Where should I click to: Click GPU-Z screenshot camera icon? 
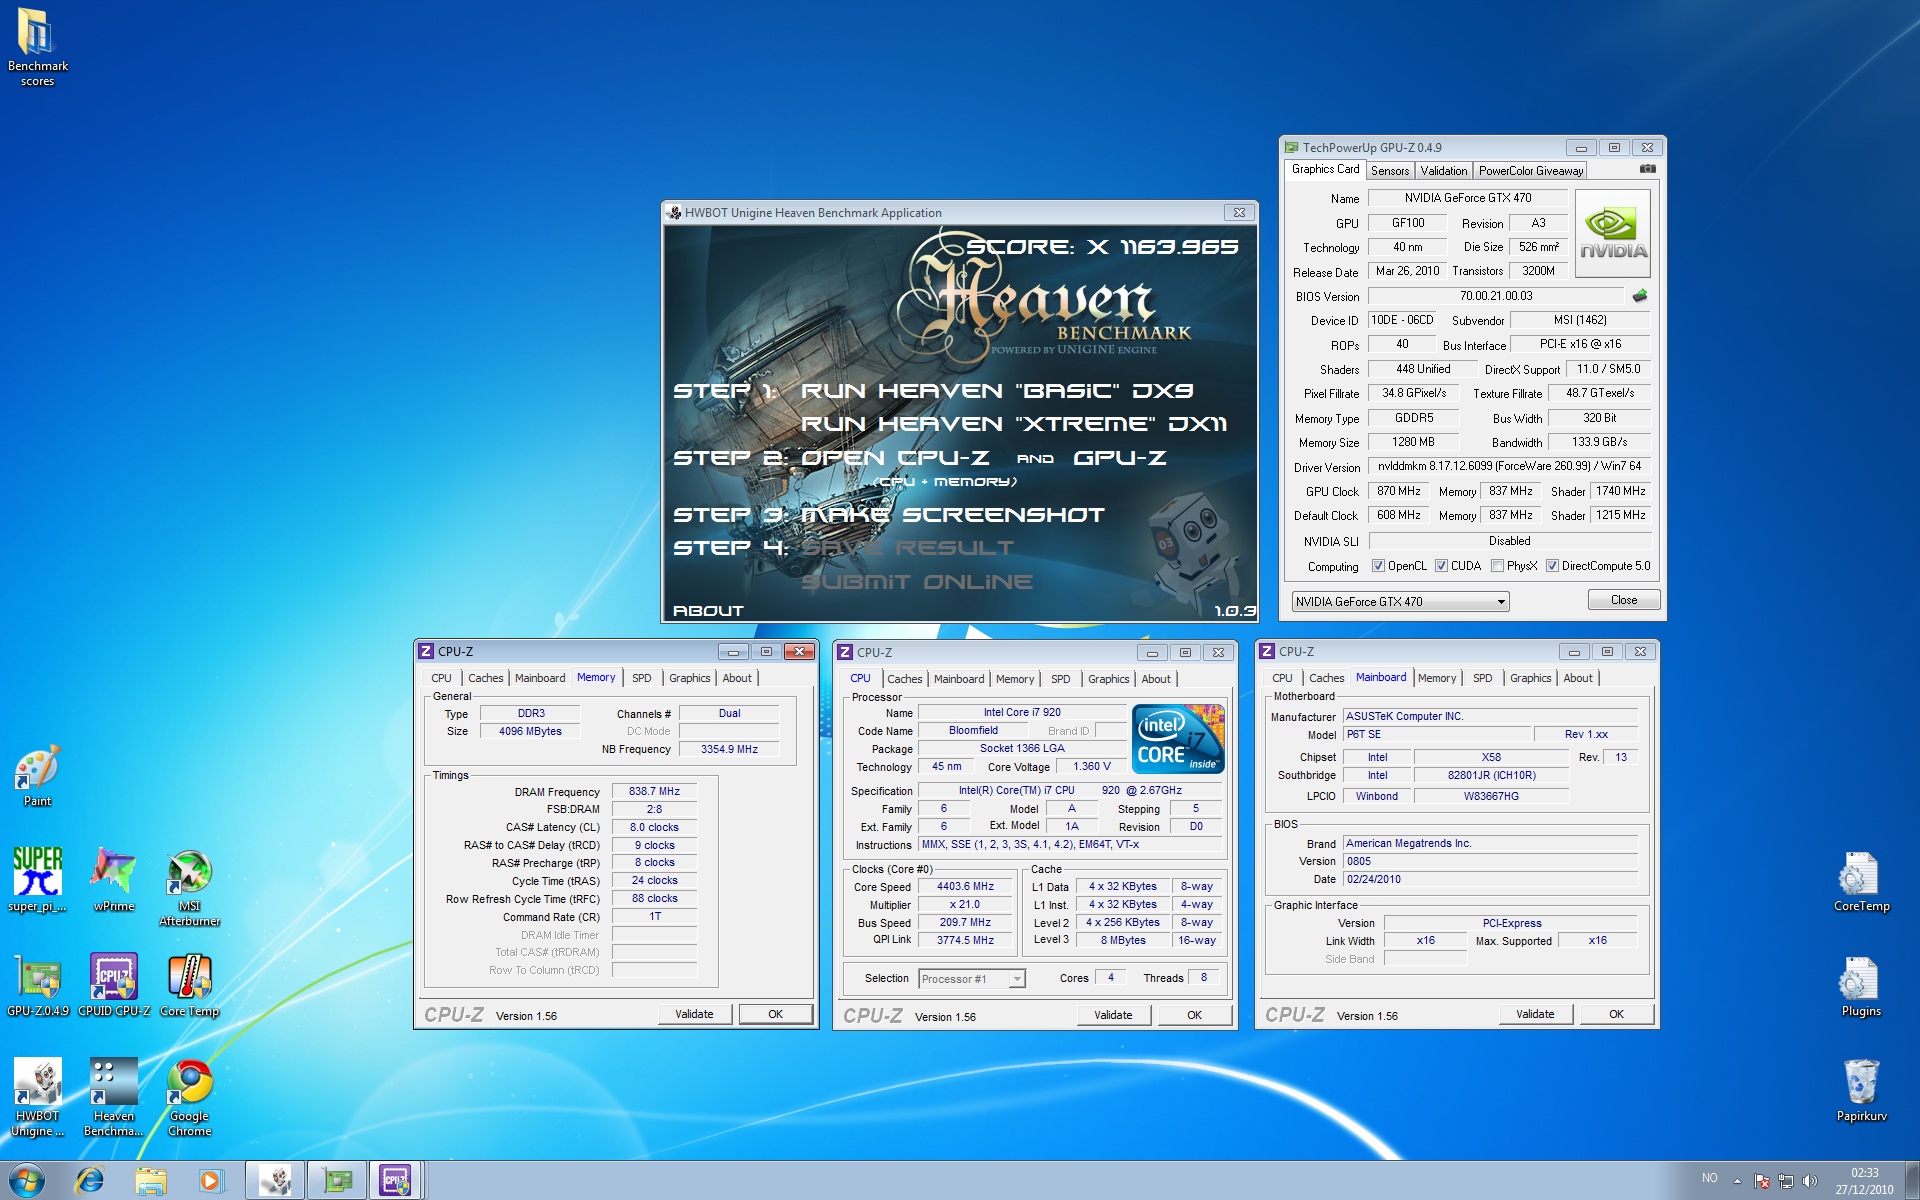point(1647,169)
